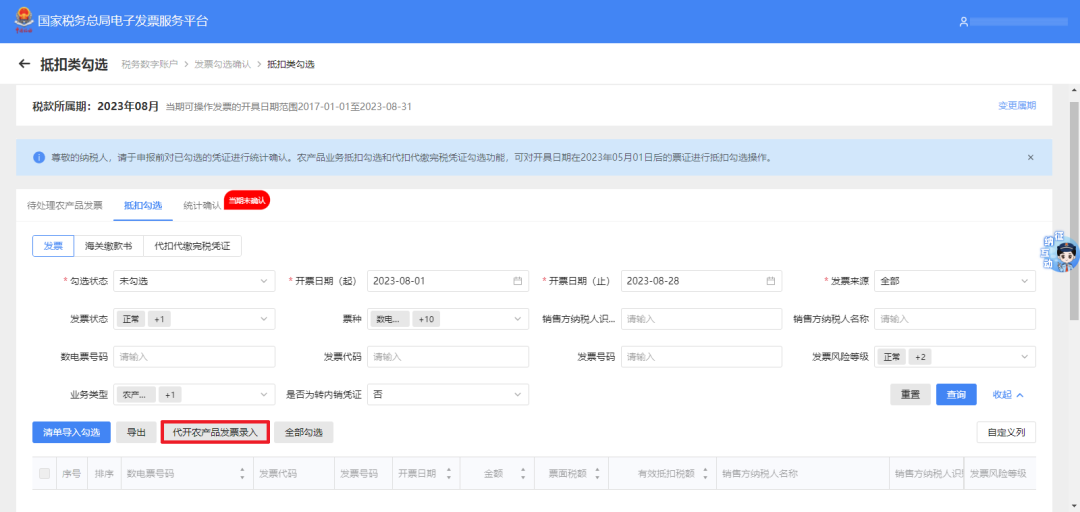Focus the 发票号码 input
This screenshot has height=512, width=1080.
701,357
